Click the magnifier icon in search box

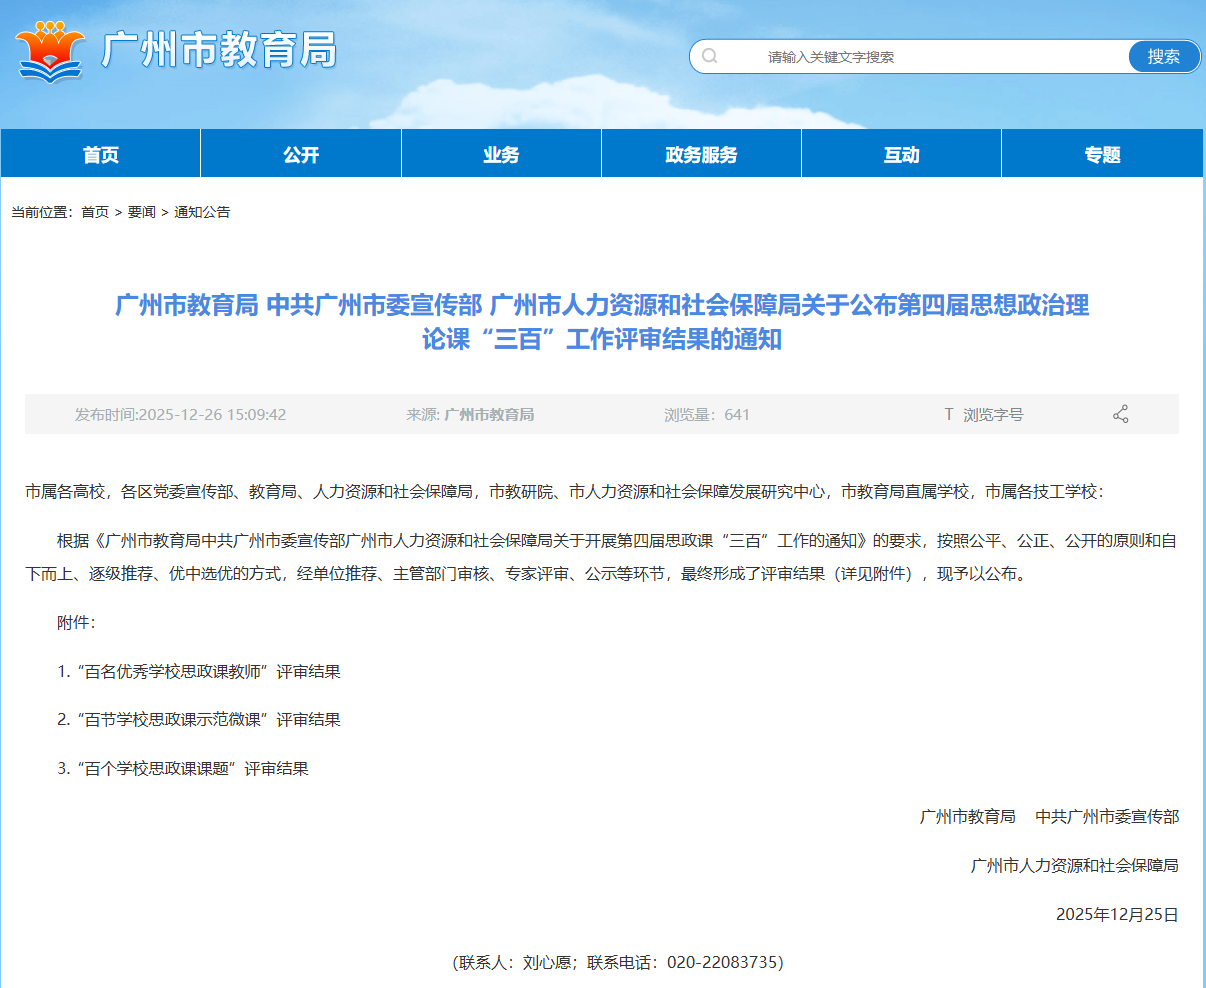(710, 56)
